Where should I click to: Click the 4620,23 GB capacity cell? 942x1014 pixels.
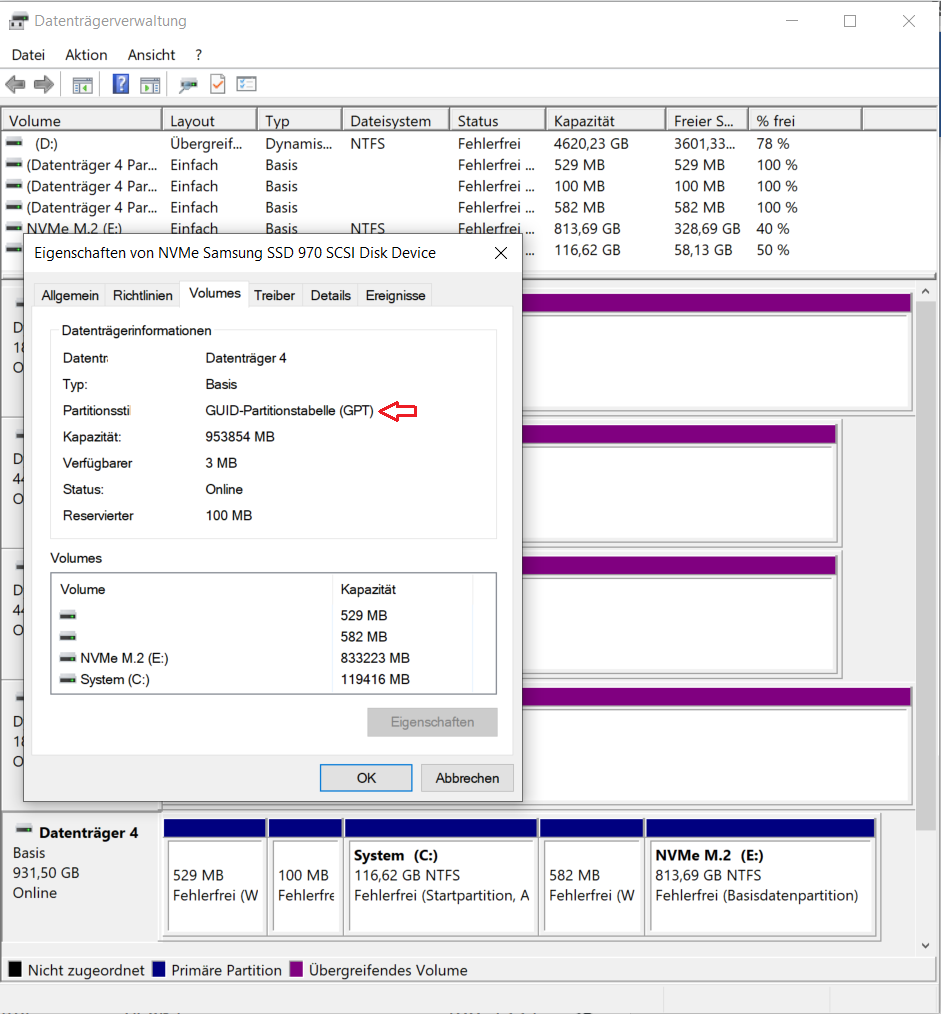591,144
